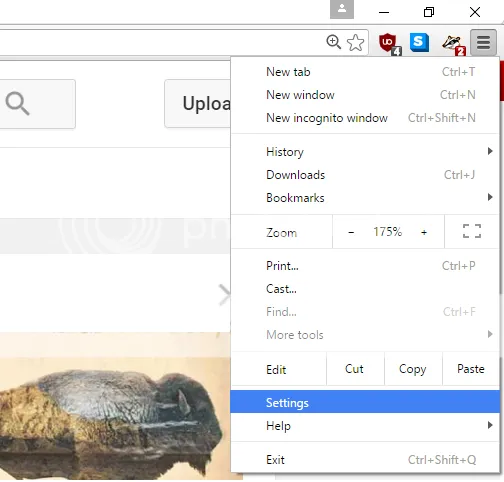Bookmark this page with the star icon

point(355,43)
